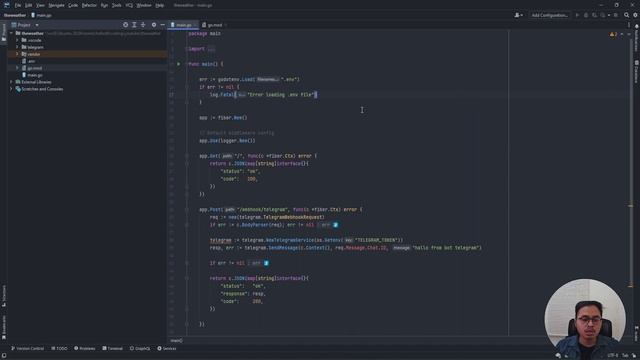Close the go.mod editor tab

[226, 25]
